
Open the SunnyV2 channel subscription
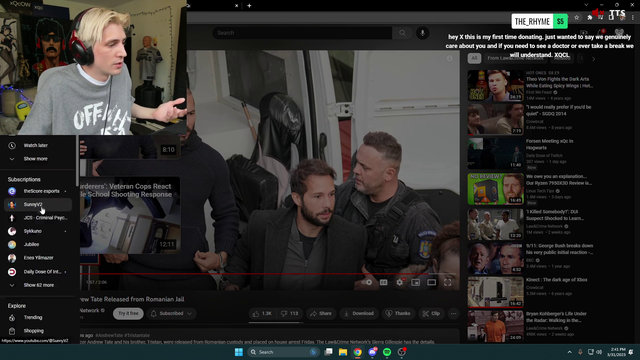click(x=38, y=204)
